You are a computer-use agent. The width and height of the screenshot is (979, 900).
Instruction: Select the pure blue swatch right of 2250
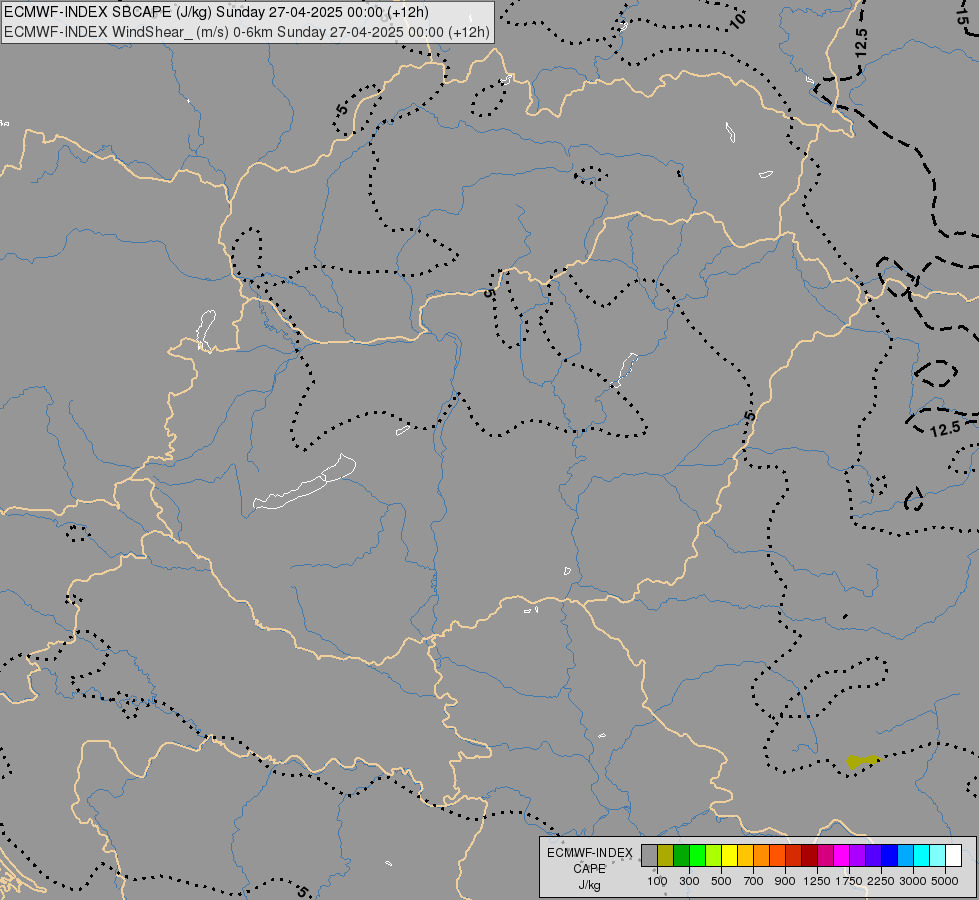click(889, 856)
